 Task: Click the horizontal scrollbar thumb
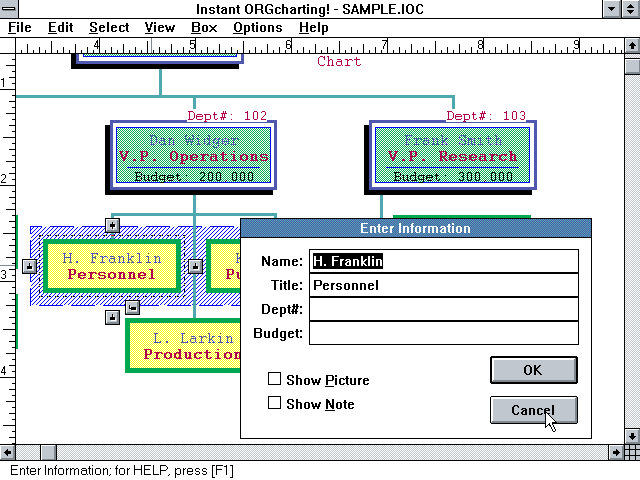[48, 452]
